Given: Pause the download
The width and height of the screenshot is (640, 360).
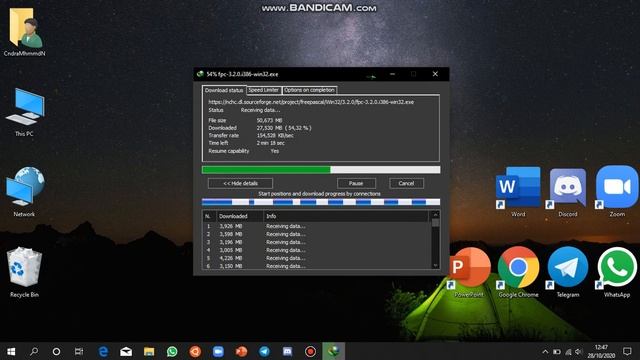Looking at the screenshot, I should (356, 183).
